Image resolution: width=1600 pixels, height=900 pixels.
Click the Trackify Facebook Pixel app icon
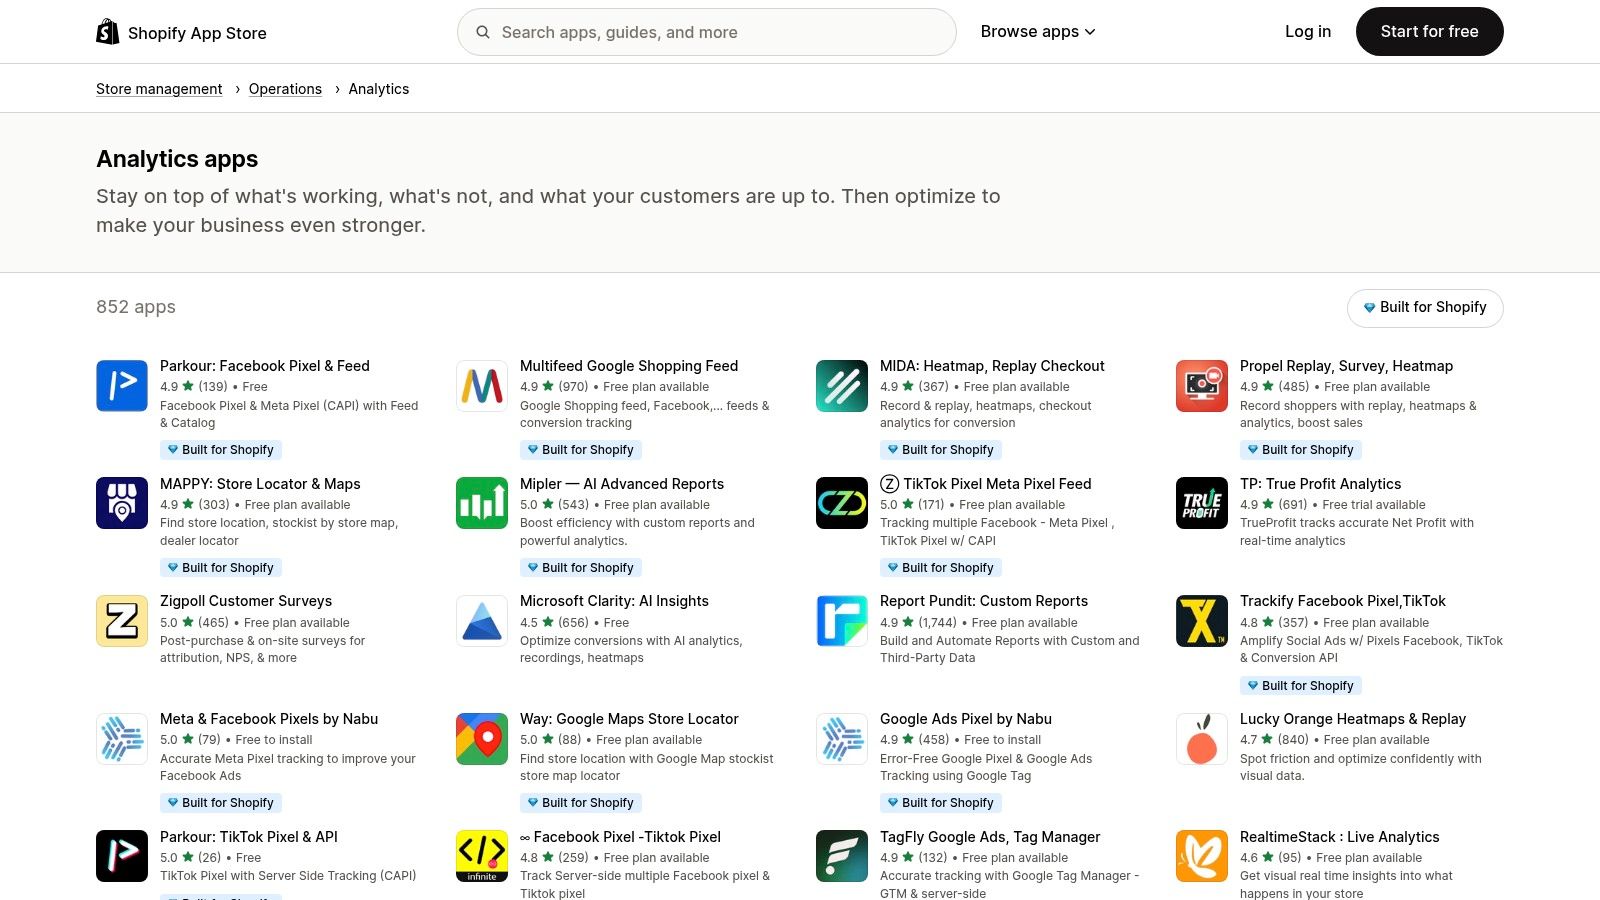click(x=1201, y=620)
